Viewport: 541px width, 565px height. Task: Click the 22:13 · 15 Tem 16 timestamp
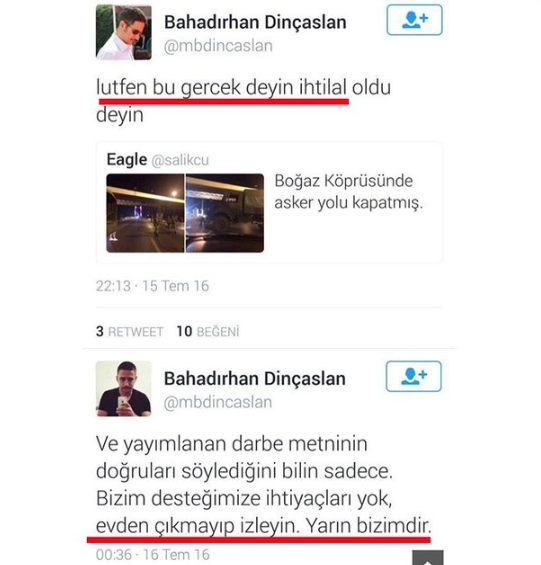152,286
